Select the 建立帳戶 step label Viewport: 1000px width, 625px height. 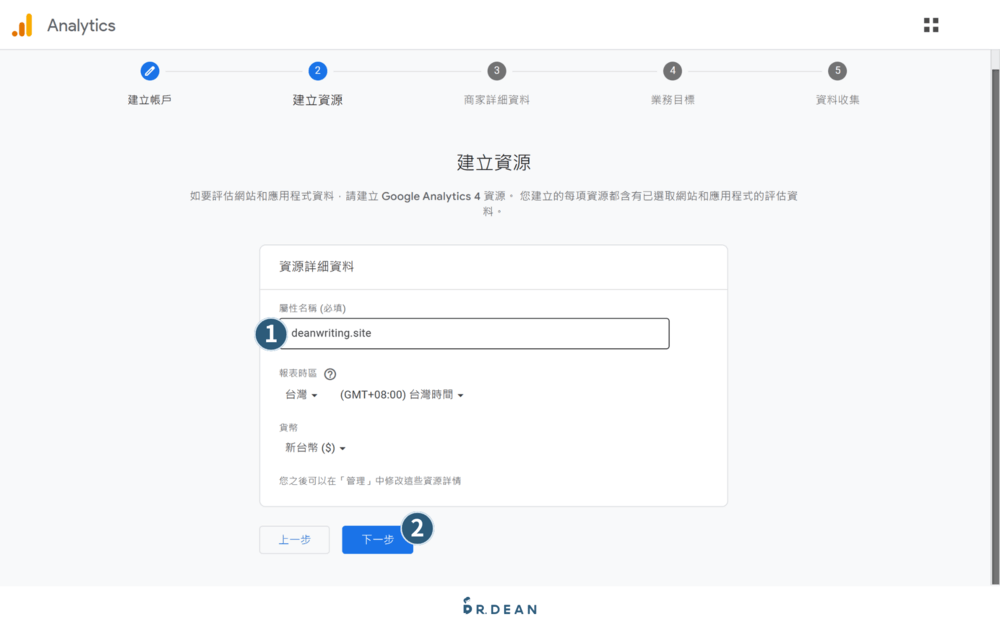click(150, 101)
